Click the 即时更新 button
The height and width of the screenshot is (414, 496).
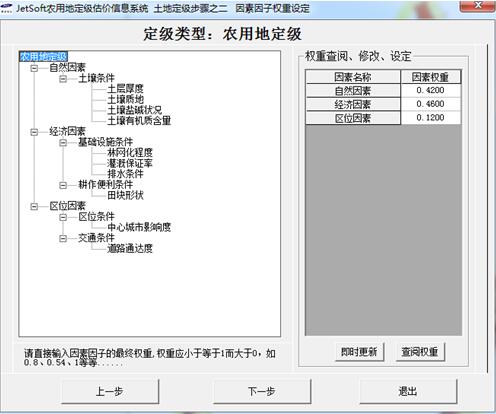pos(359,352)
